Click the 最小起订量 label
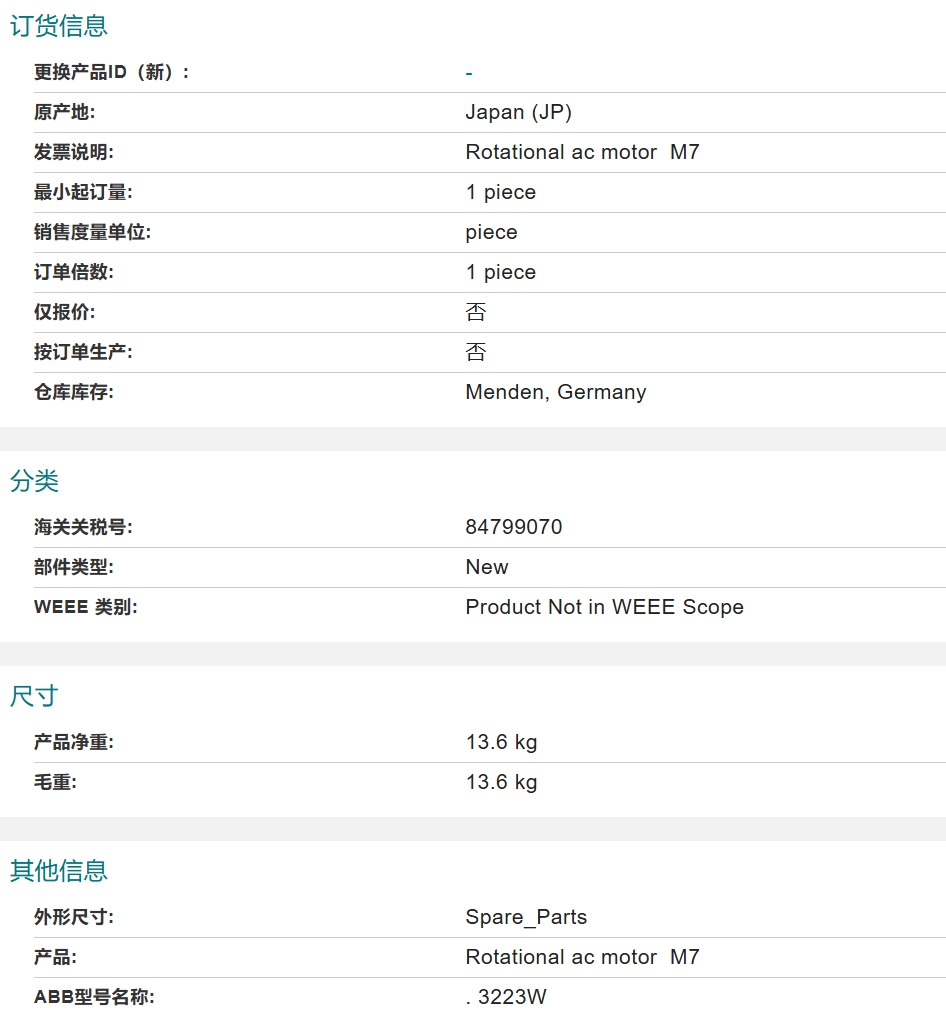This screenshot has width=946, height=1024. 83,193
